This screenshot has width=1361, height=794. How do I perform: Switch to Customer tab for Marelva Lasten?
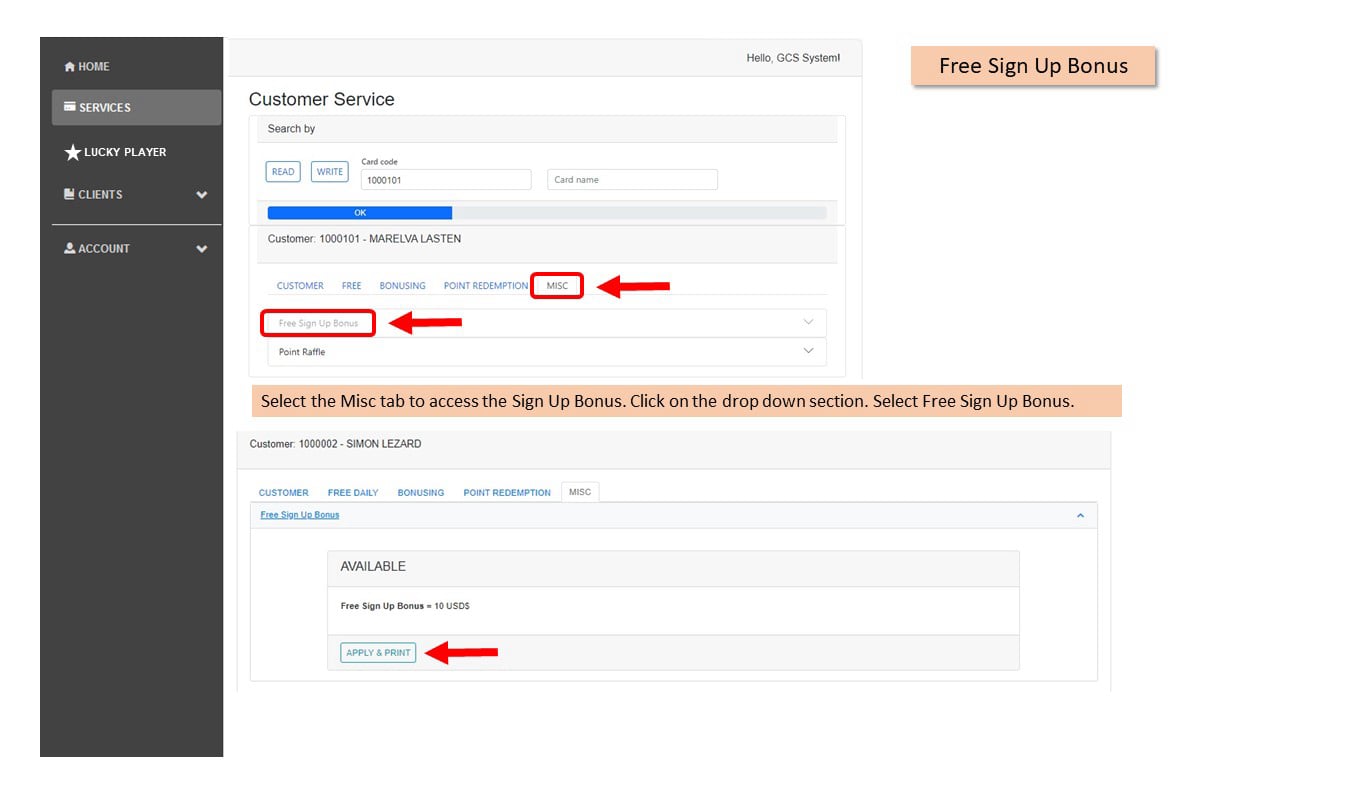300,286
